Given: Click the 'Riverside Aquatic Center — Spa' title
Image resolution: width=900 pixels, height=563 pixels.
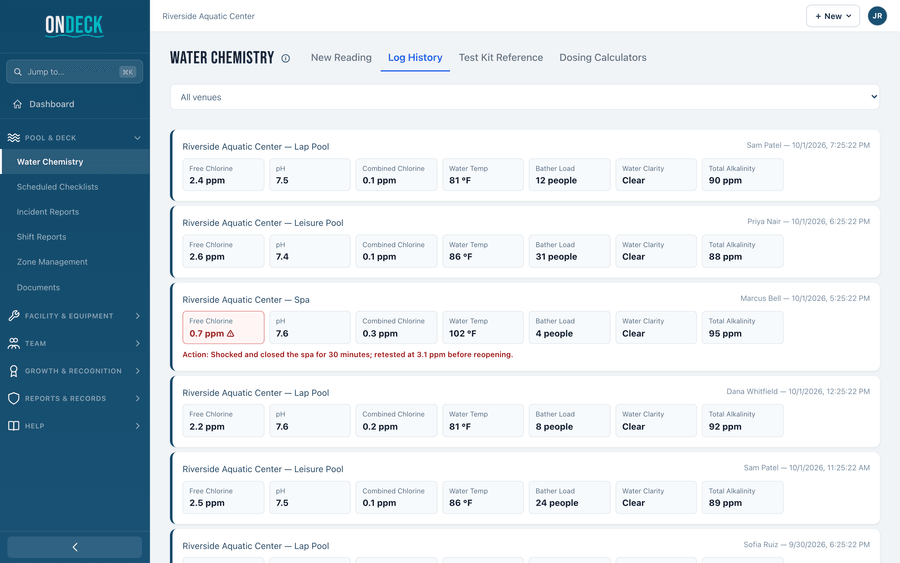Looking at the screenshot, I should 246,300.
